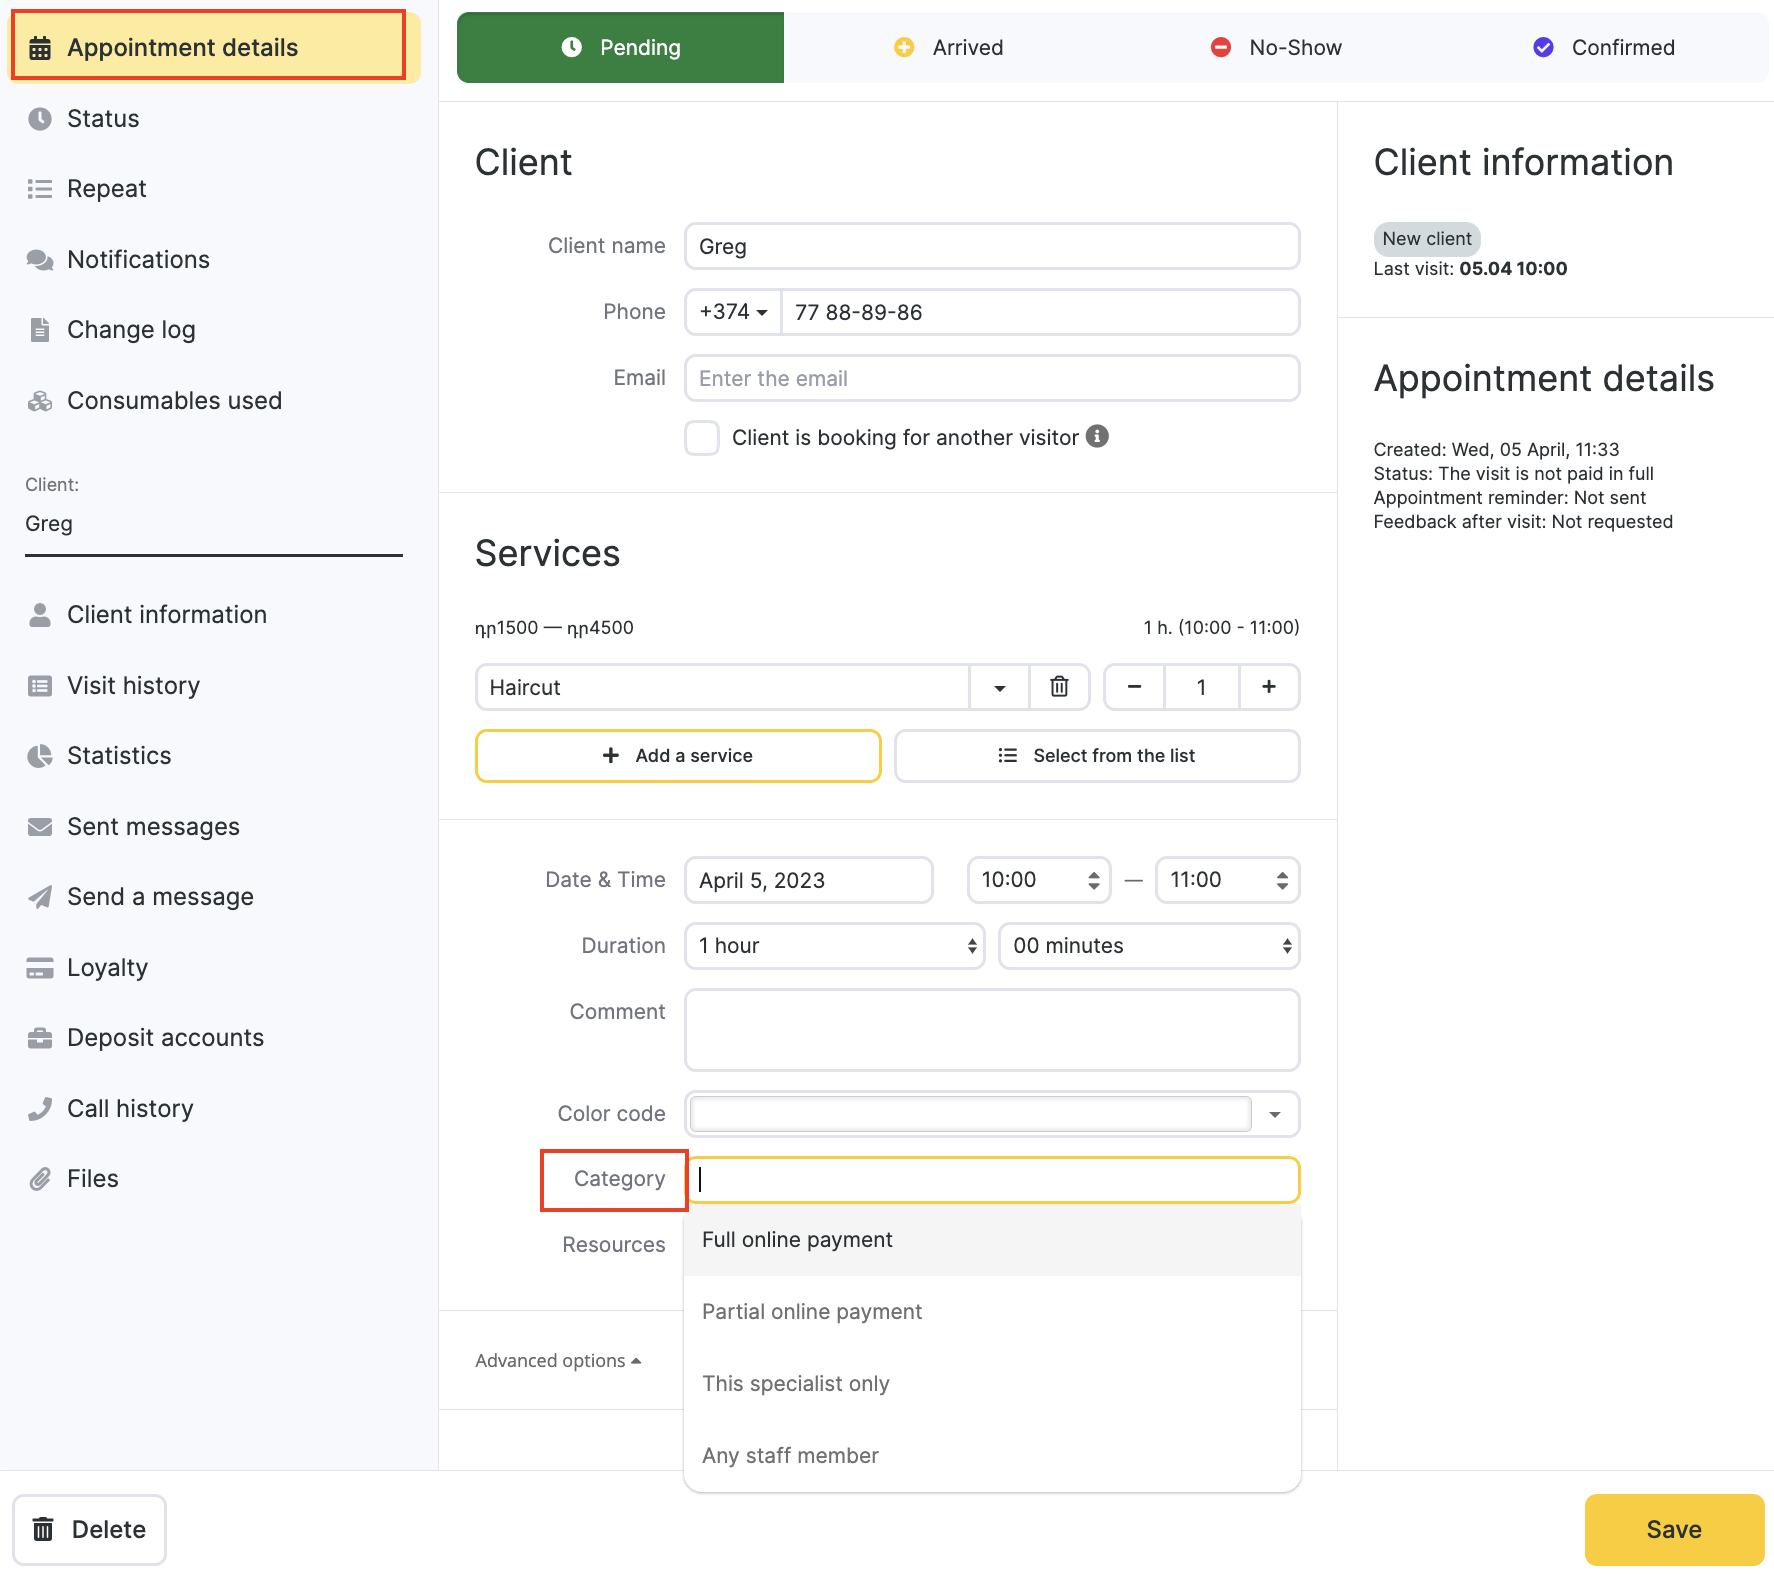The height and width of the screenshot is (1582, 1774).
Task: Increase Haircut quantity with plus button
Action: coord(1269,687)
